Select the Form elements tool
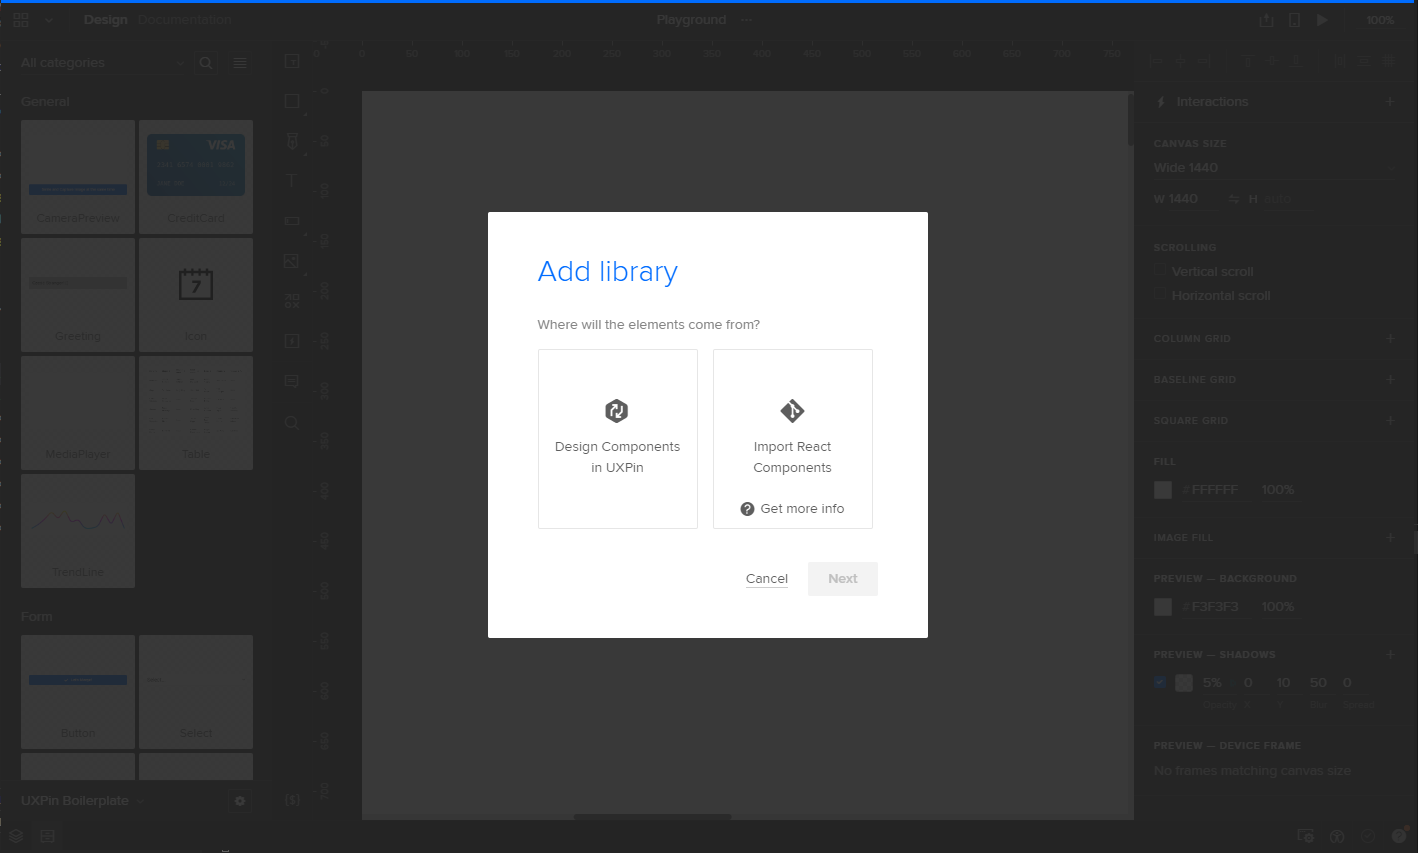This screenshot has width=1418, height=853. (291, 301)
